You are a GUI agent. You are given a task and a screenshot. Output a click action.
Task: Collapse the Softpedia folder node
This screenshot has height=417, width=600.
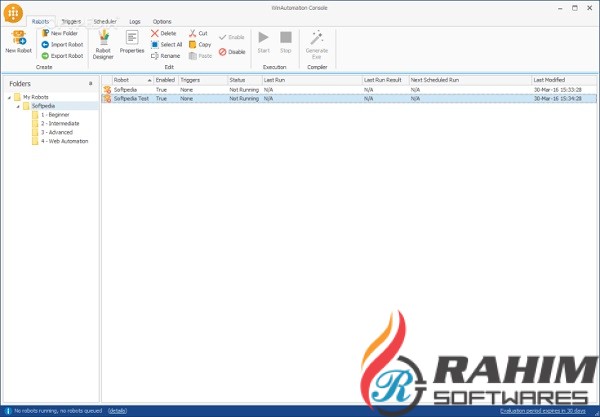(18, 106)
